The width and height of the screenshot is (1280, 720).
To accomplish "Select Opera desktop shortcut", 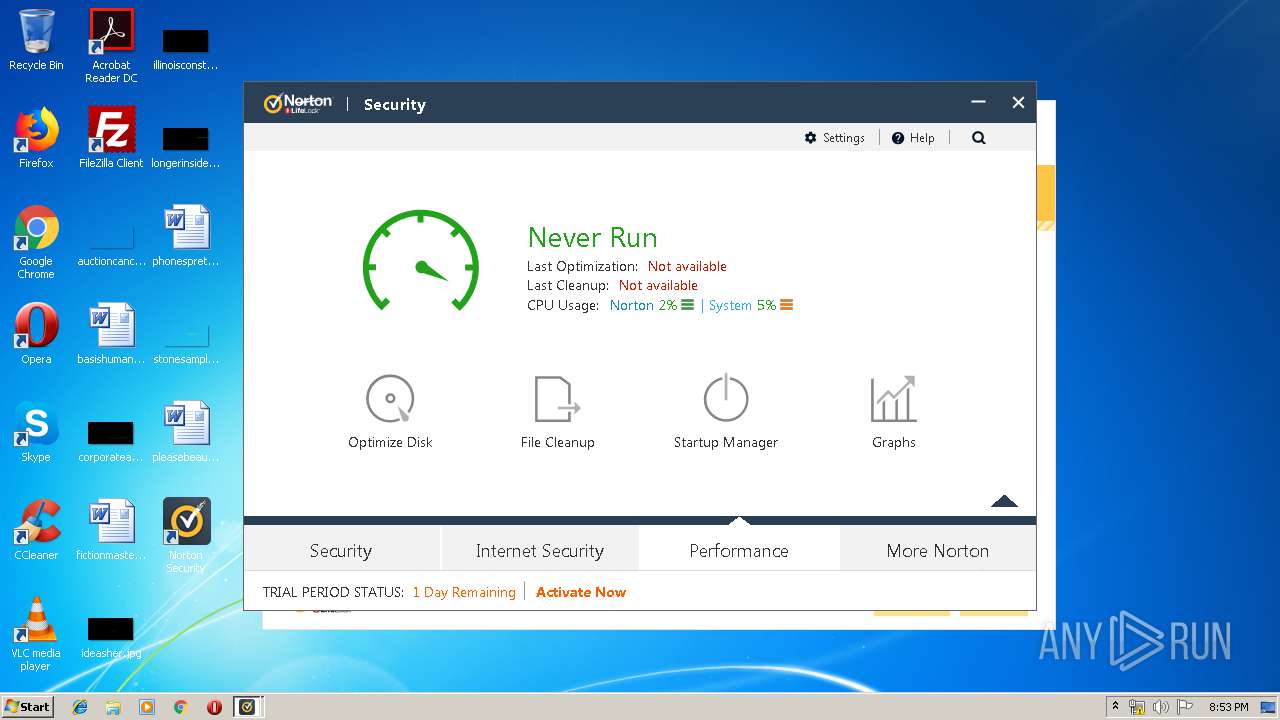I will point(36,334).
